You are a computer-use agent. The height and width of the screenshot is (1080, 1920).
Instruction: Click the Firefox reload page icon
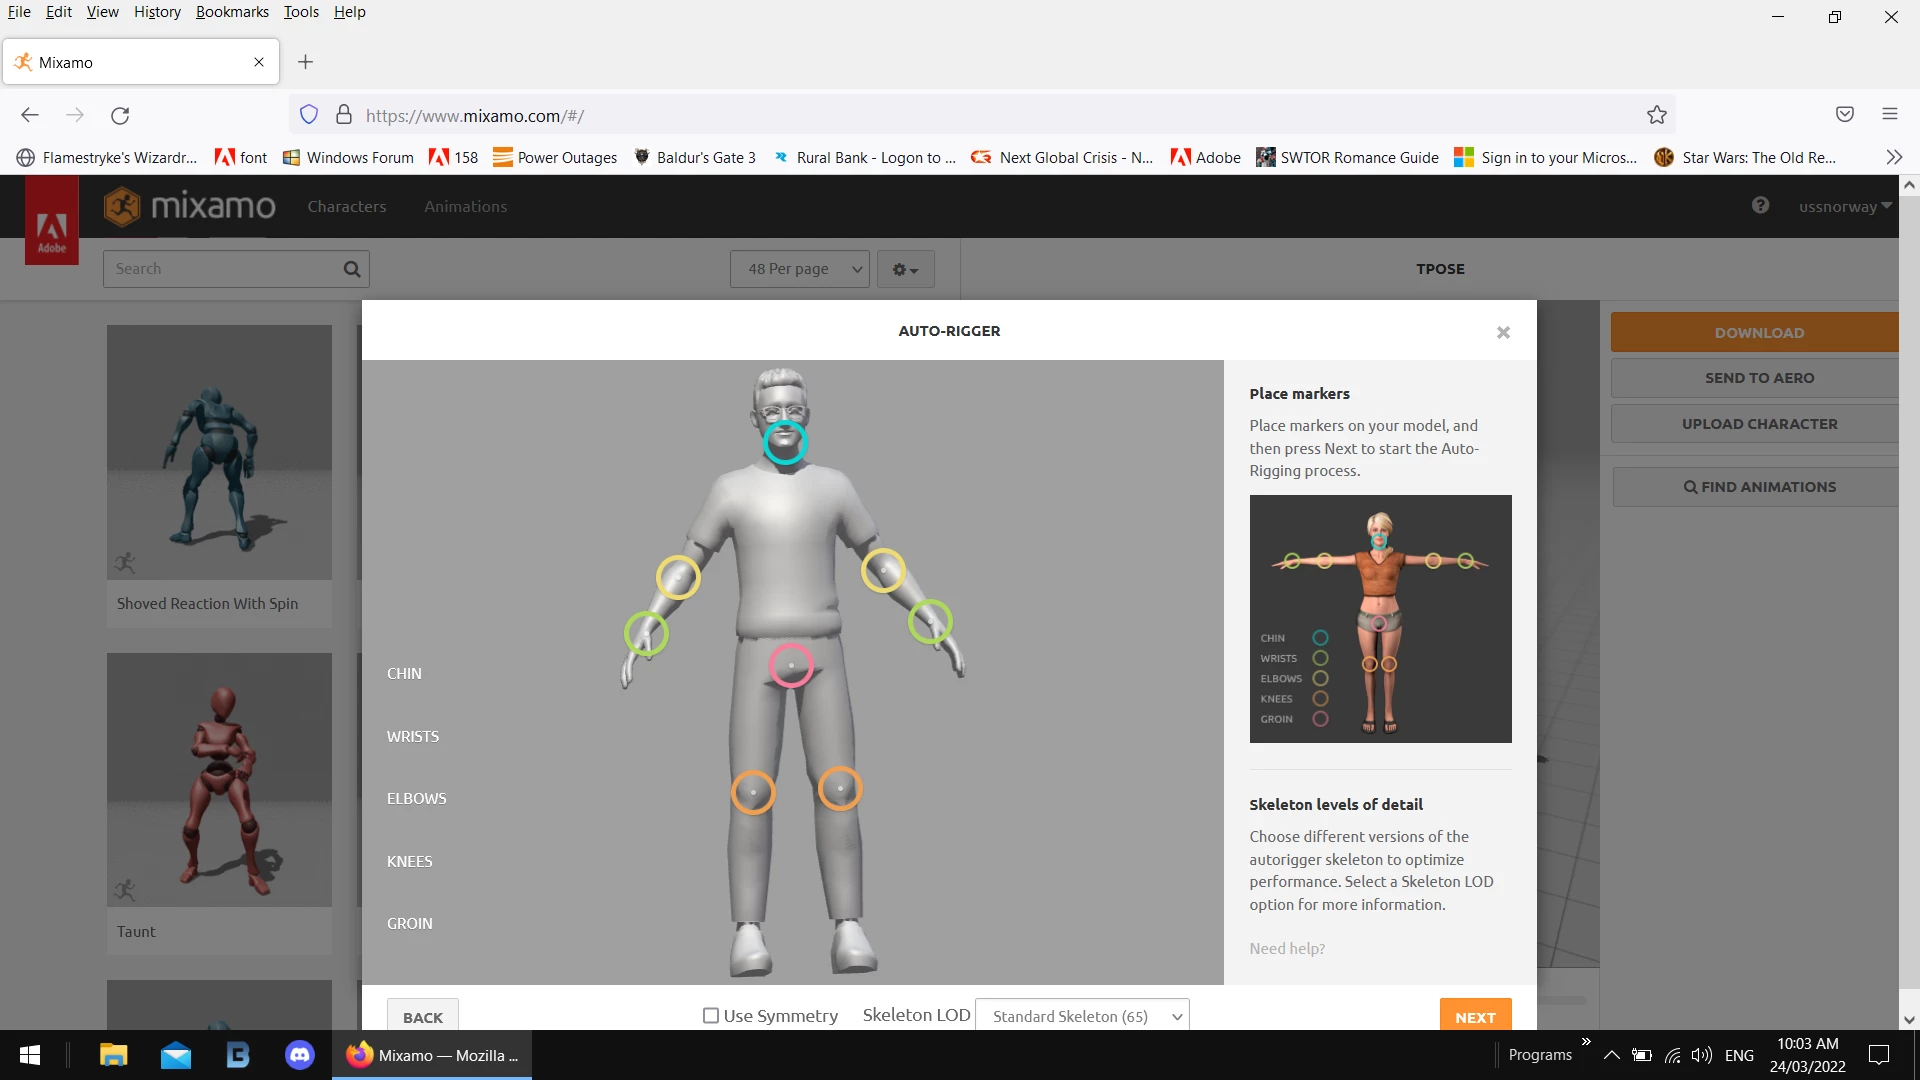tap(120, 115)
